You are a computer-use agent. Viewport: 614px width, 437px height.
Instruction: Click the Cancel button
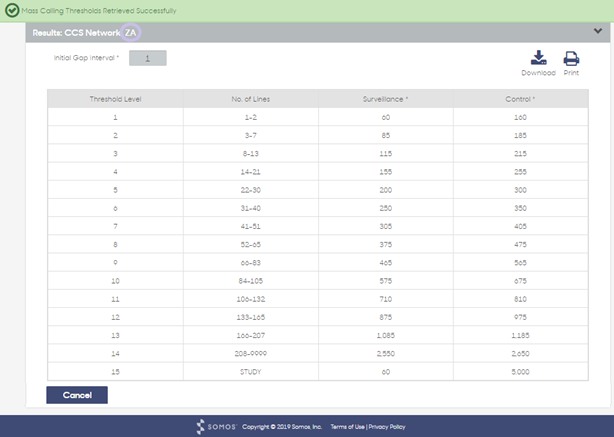click(x=77, y=395)
